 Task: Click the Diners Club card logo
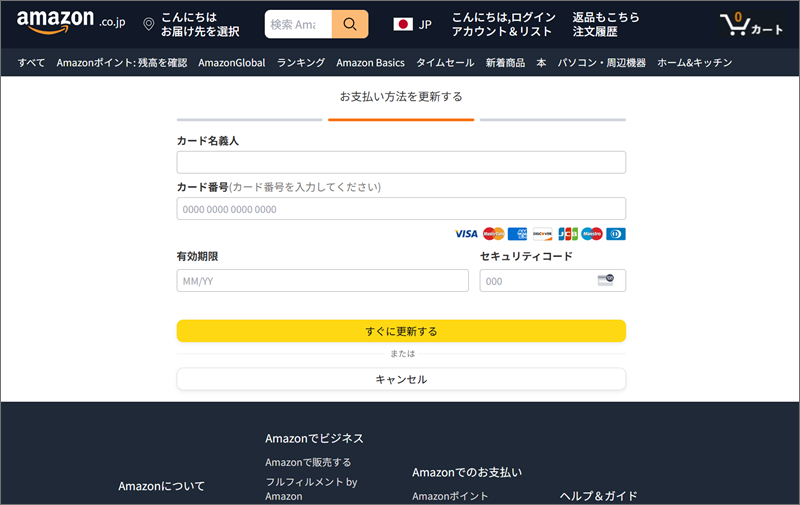[616, 234]
